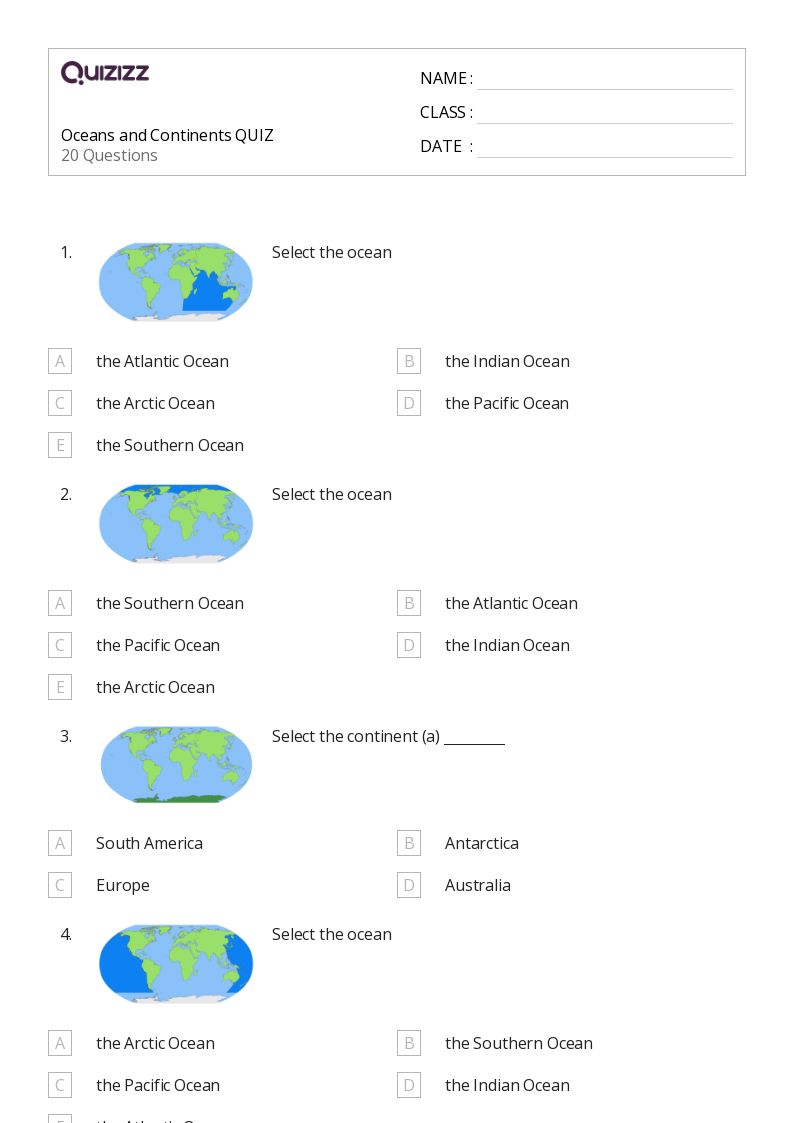Select box B for Antarctica in question 3
This screenshot has height=1123, width=794.
[409, 843]
